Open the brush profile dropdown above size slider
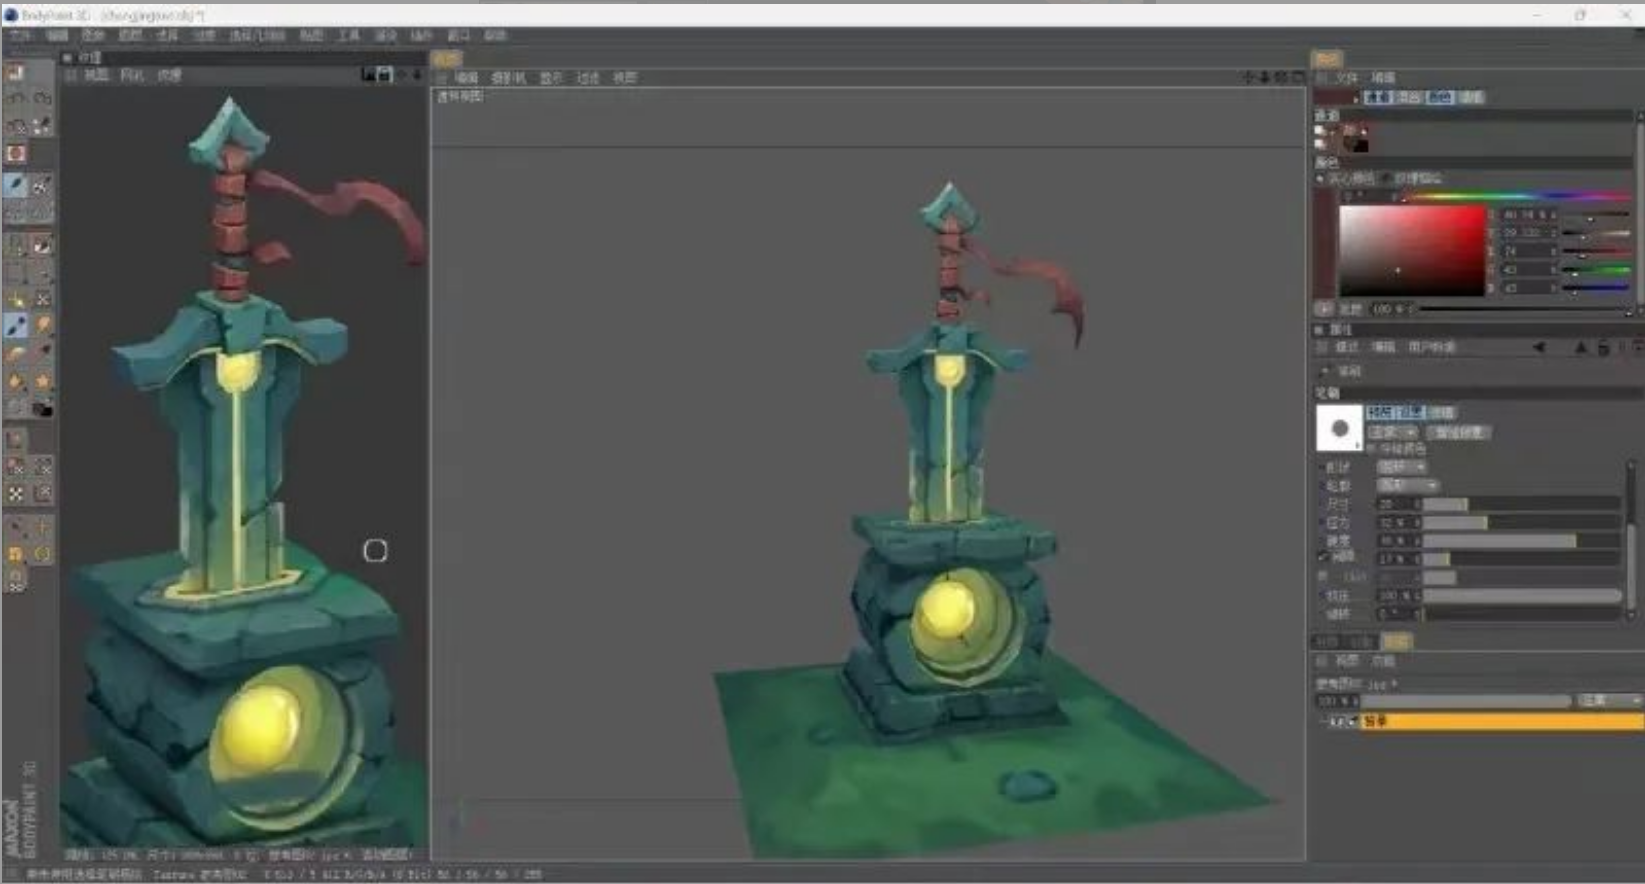This screenshot has width=1645, height=884. coord(1409,485)
